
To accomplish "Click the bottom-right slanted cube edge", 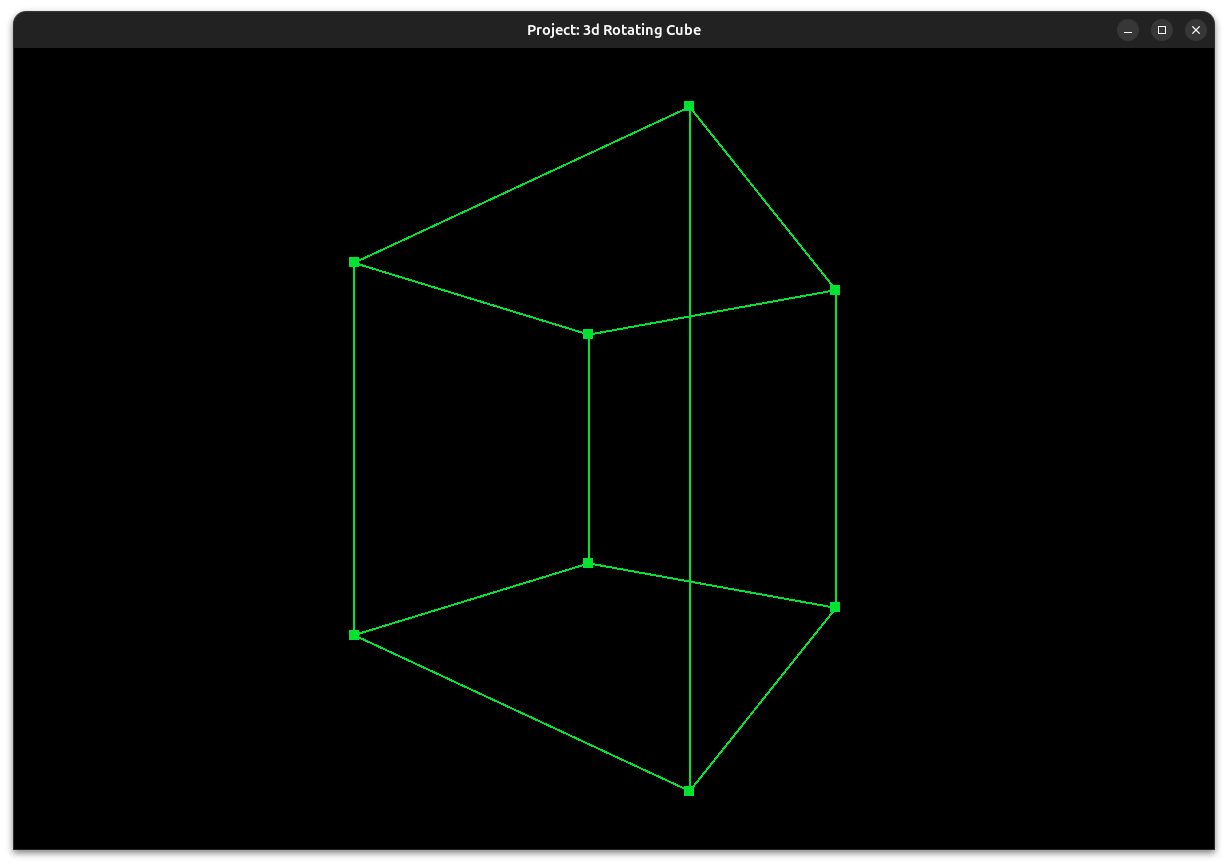I will pyautogui.click(x=762, y=698).
